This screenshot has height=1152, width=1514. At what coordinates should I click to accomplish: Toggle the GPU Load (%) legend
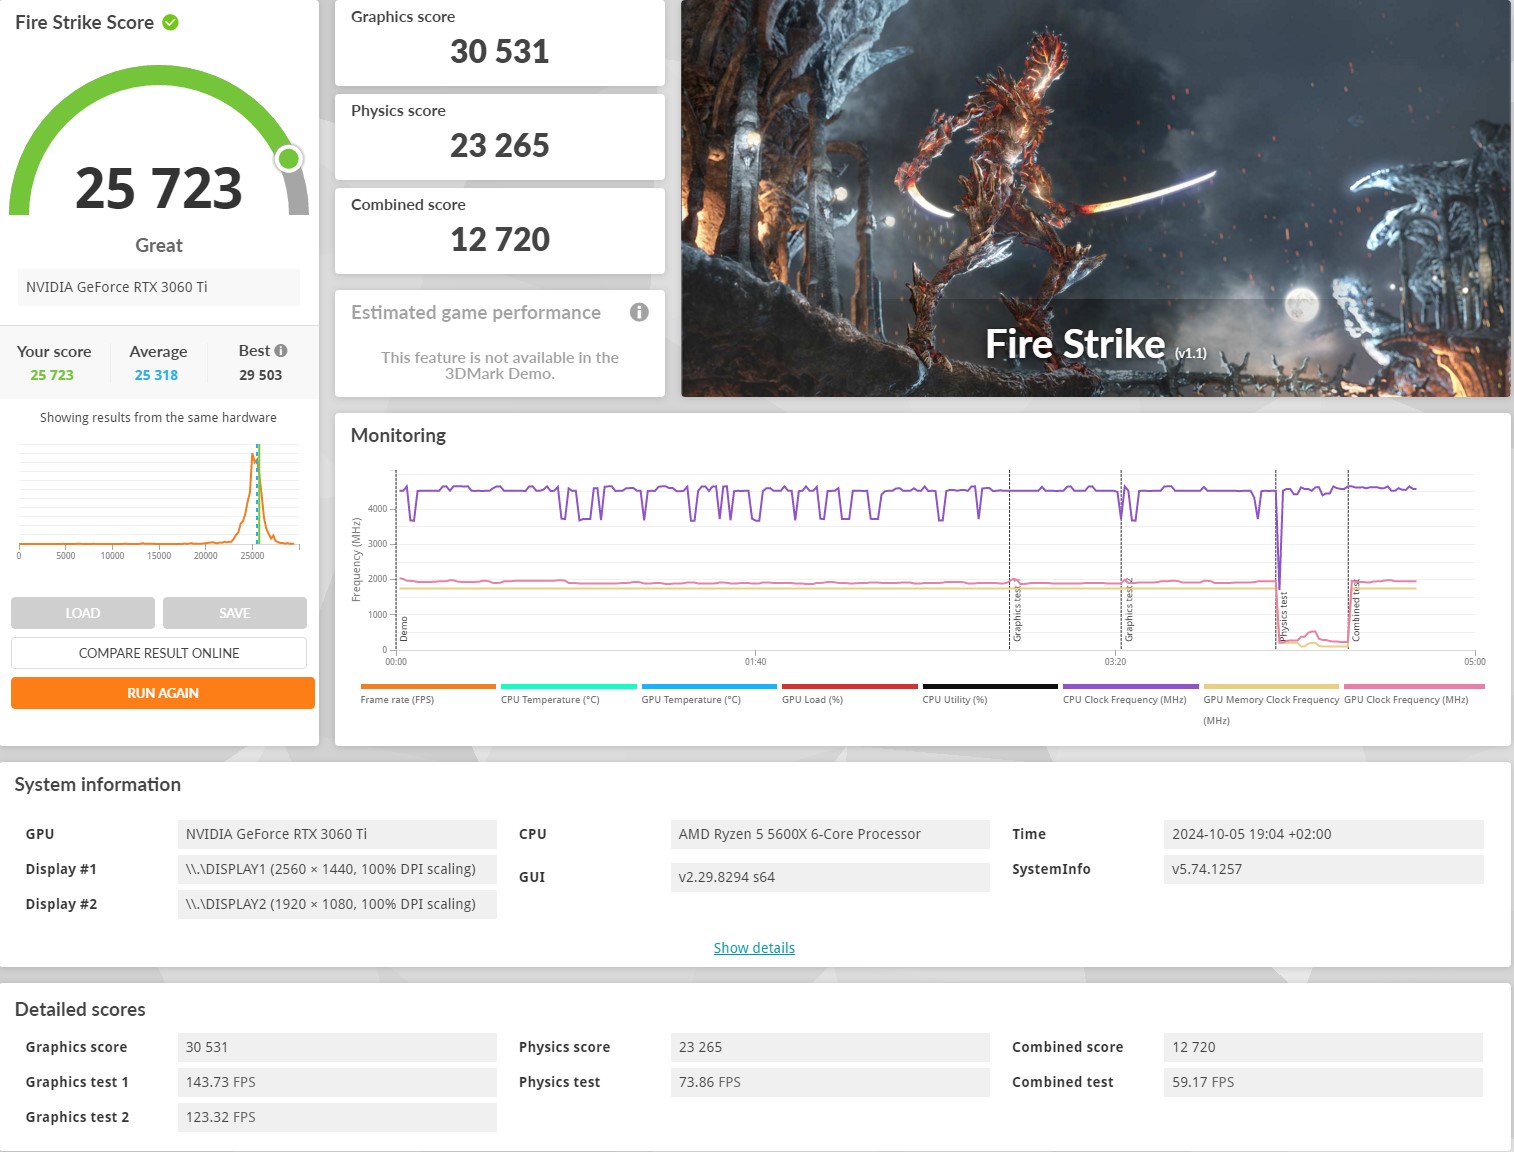(849, 694)
